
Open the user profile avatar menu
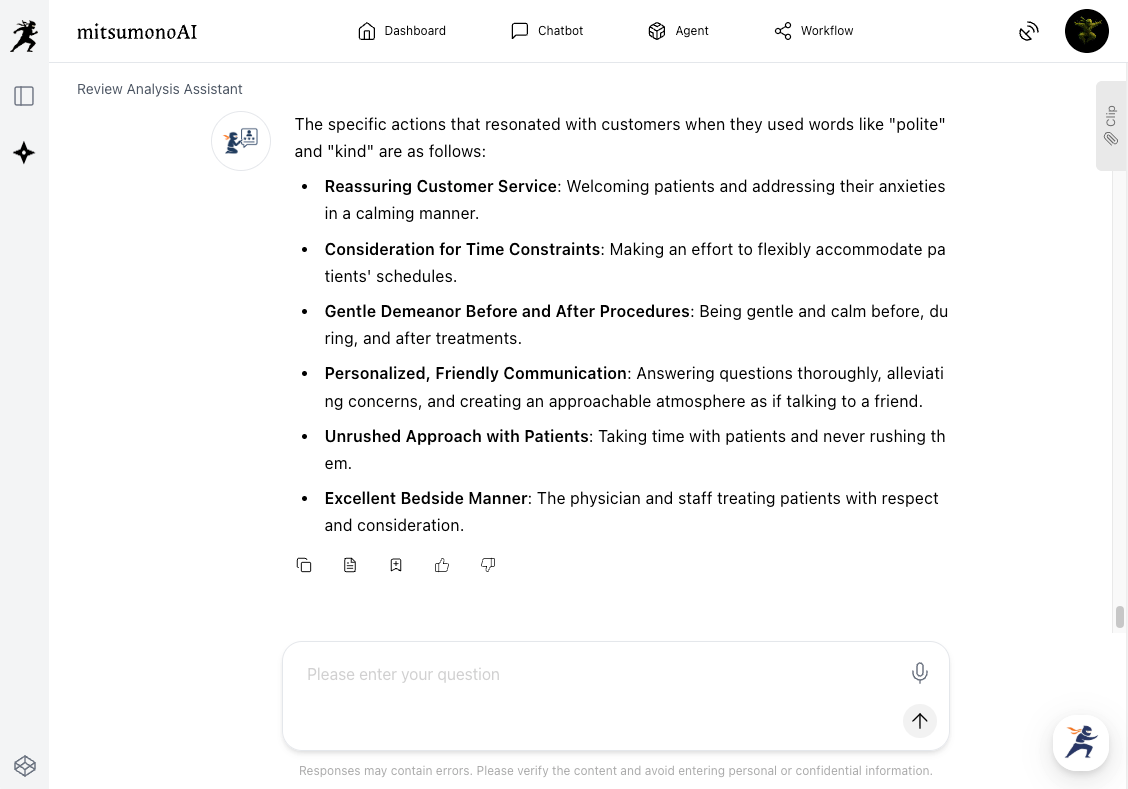pyautogui.click(x=1087, y=31)
